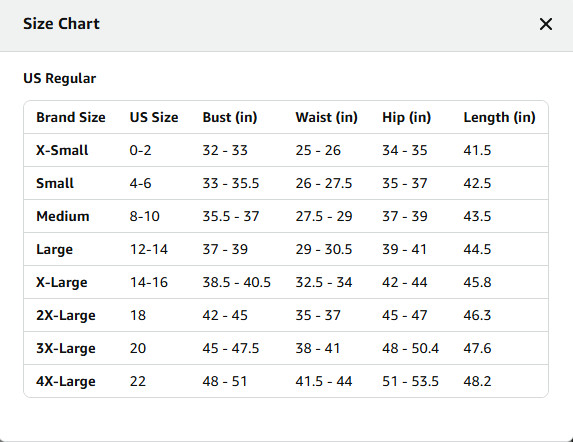Select the 2X-Large row label

coord(66,315)
